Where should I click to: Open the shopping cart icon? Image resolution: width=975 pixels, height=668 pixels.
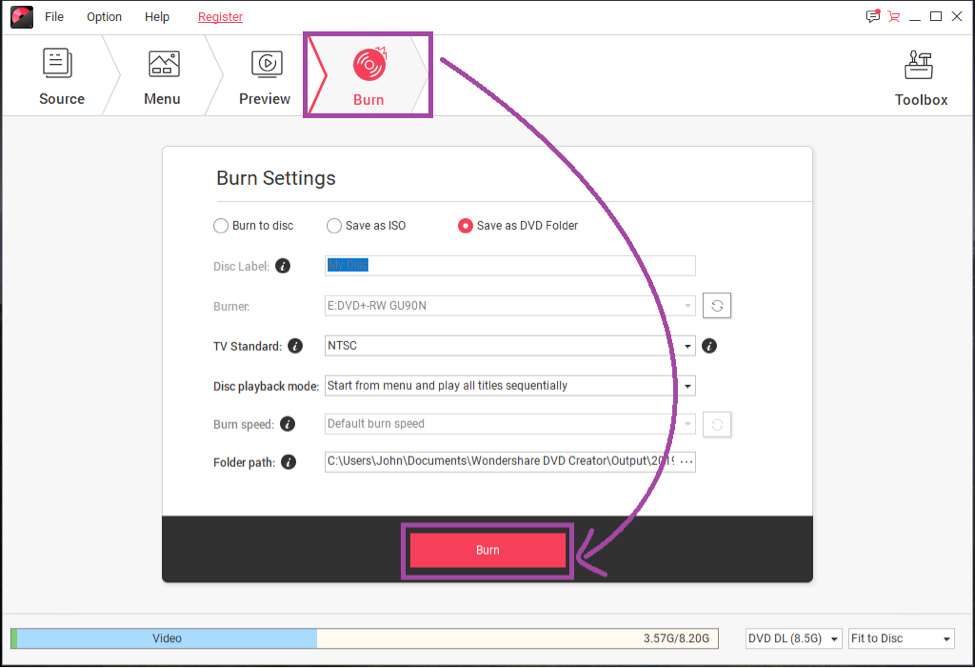coord(893,17)
